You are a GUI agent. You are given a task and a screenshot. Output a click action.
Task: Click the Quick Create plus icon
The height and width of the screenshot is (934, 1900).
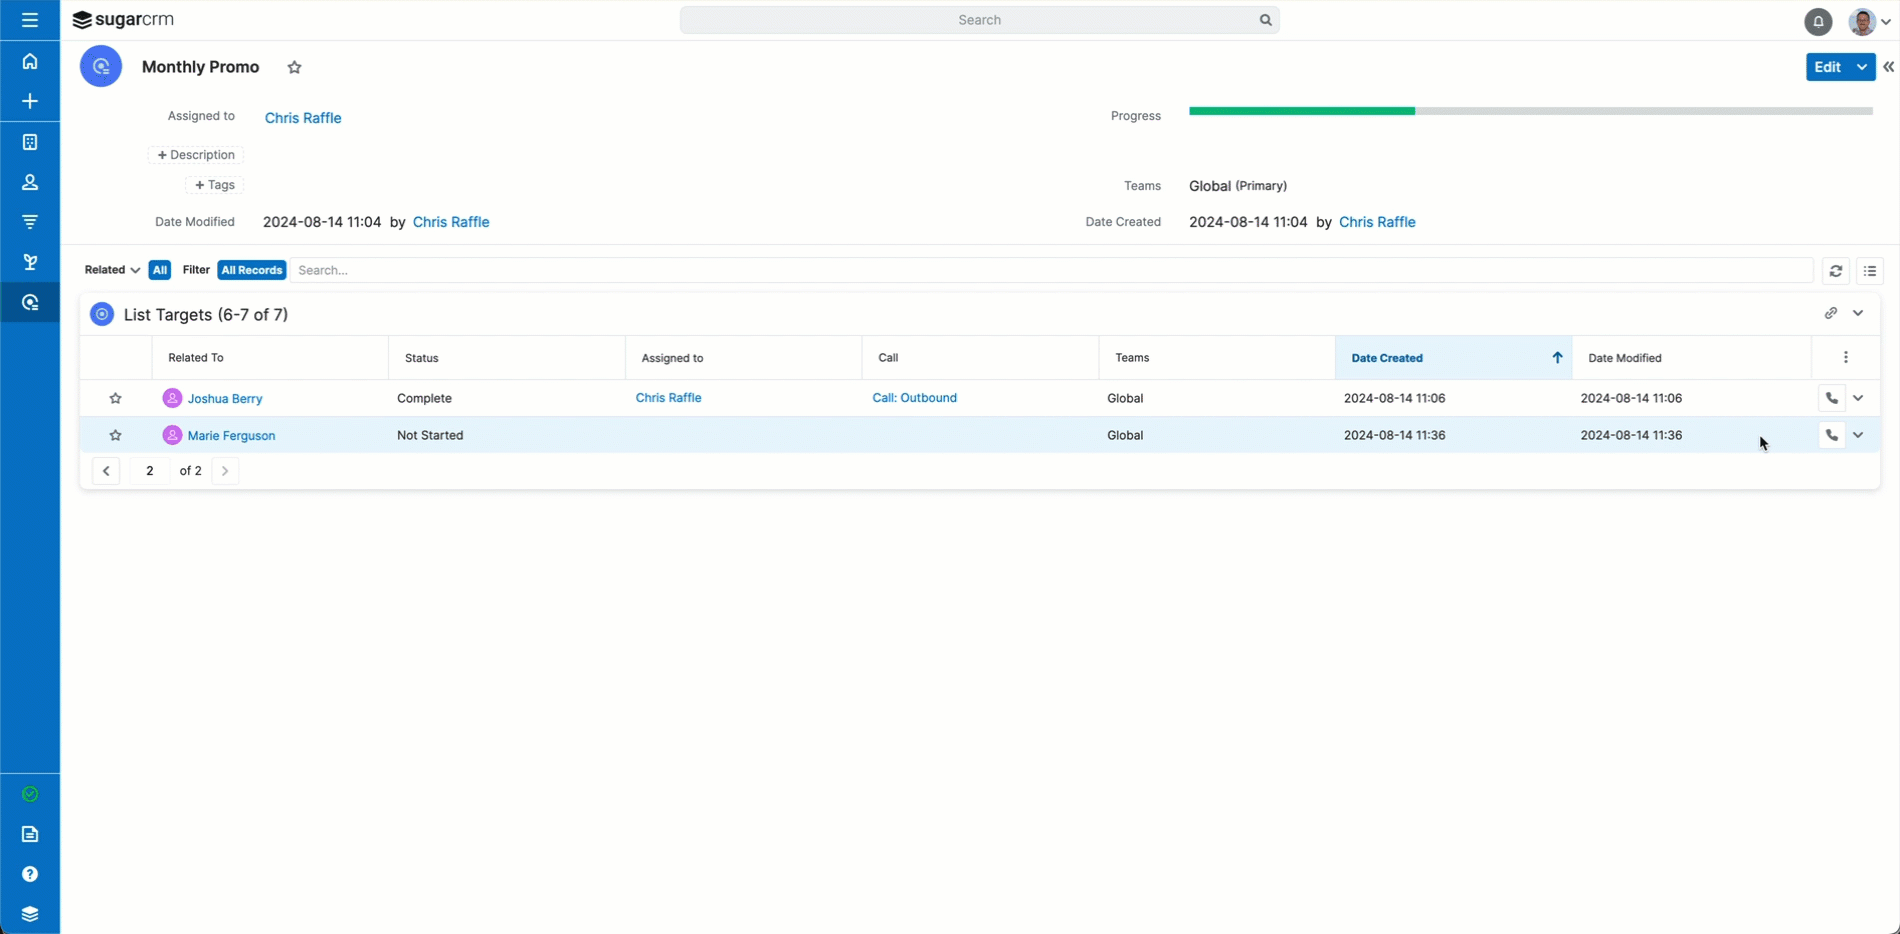30,101
